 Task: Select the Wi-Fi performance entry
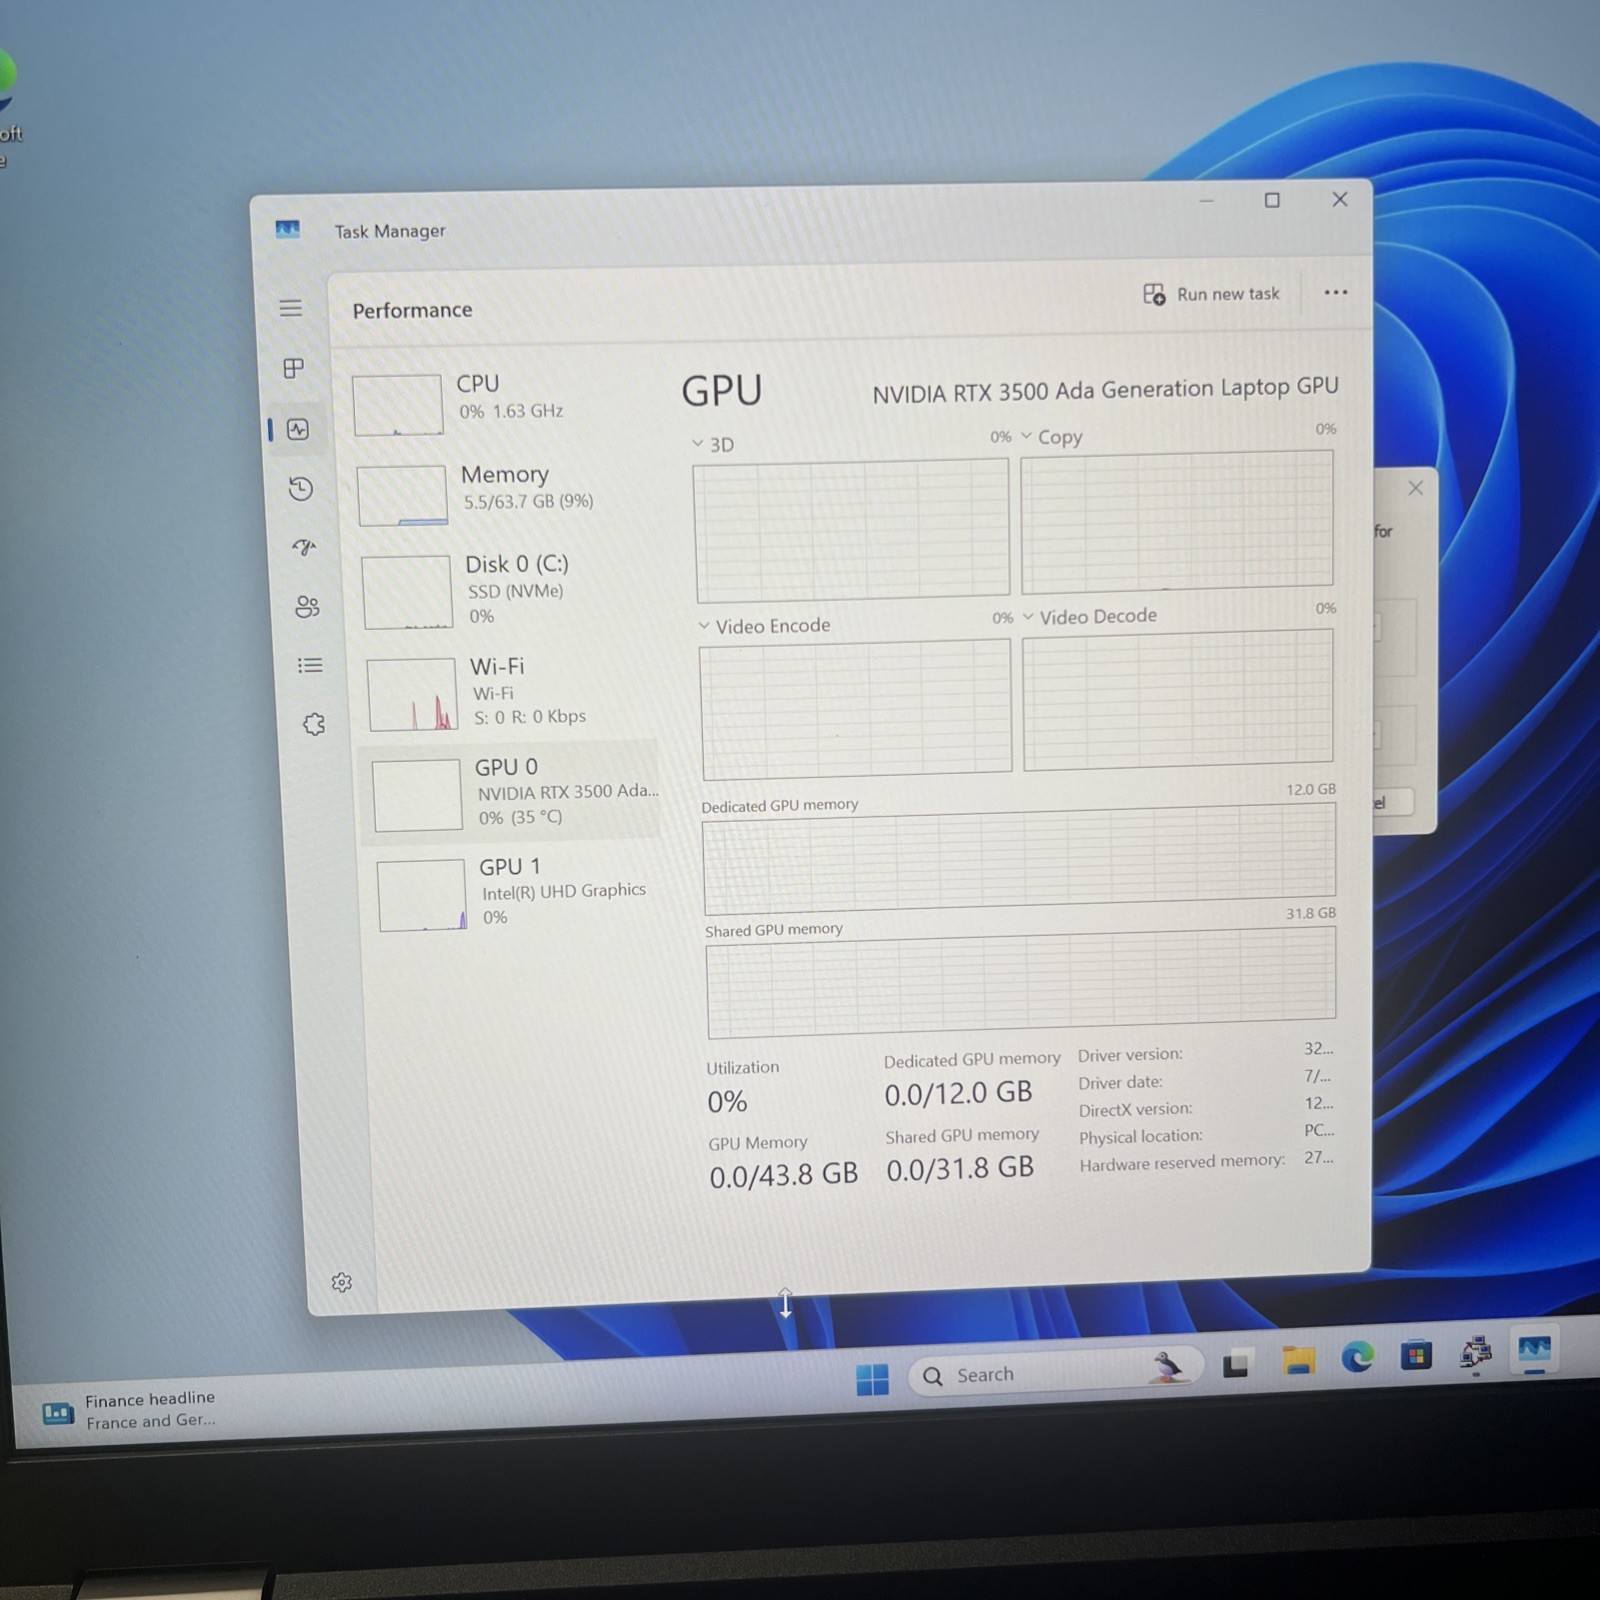[512, 692]
